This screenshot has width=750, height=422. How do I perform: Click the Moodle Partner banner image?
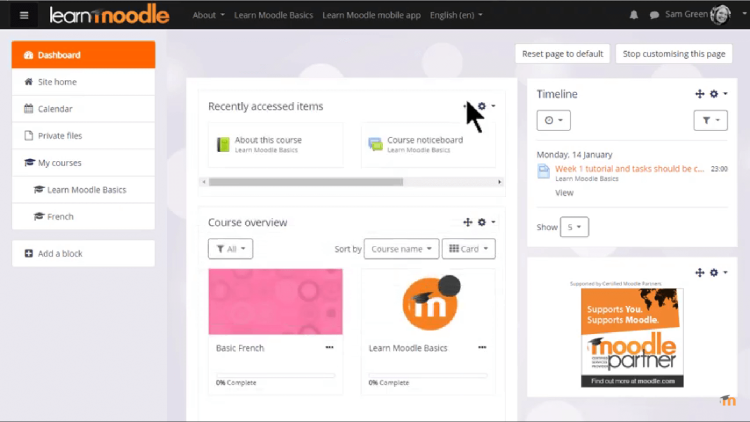[x=632, y=337]
